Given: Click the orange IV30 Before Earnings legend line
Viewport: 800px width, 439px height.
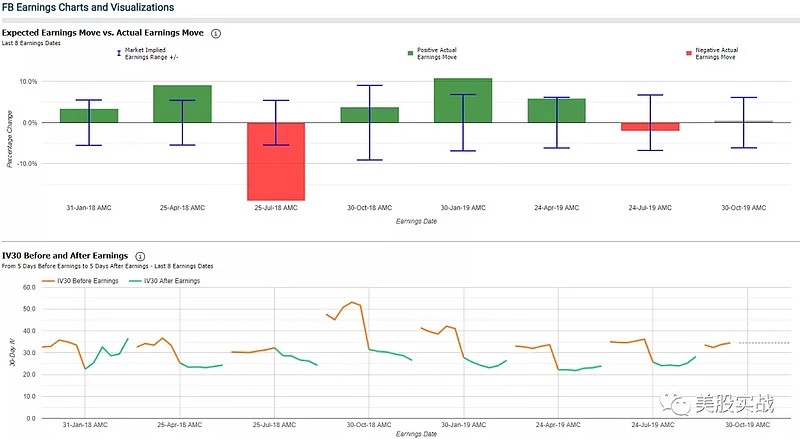Looking at the screenshot, I should [x=48, y=281].
